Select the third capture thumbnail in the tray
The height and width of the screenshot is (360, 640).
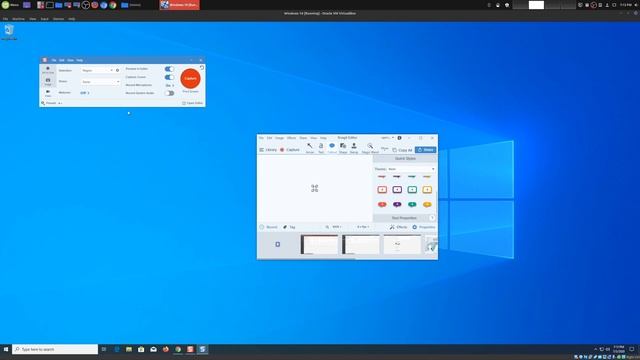pyautogui.click(x=402, y=244)
